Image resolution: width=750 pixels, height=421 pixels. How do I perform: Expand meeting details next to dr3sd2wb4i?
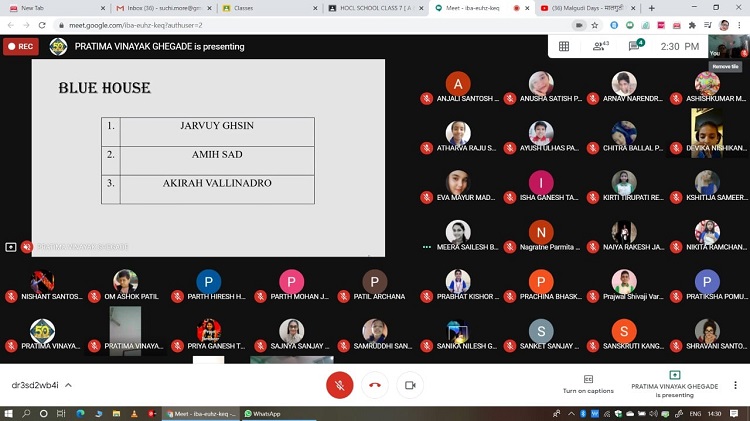69,385
